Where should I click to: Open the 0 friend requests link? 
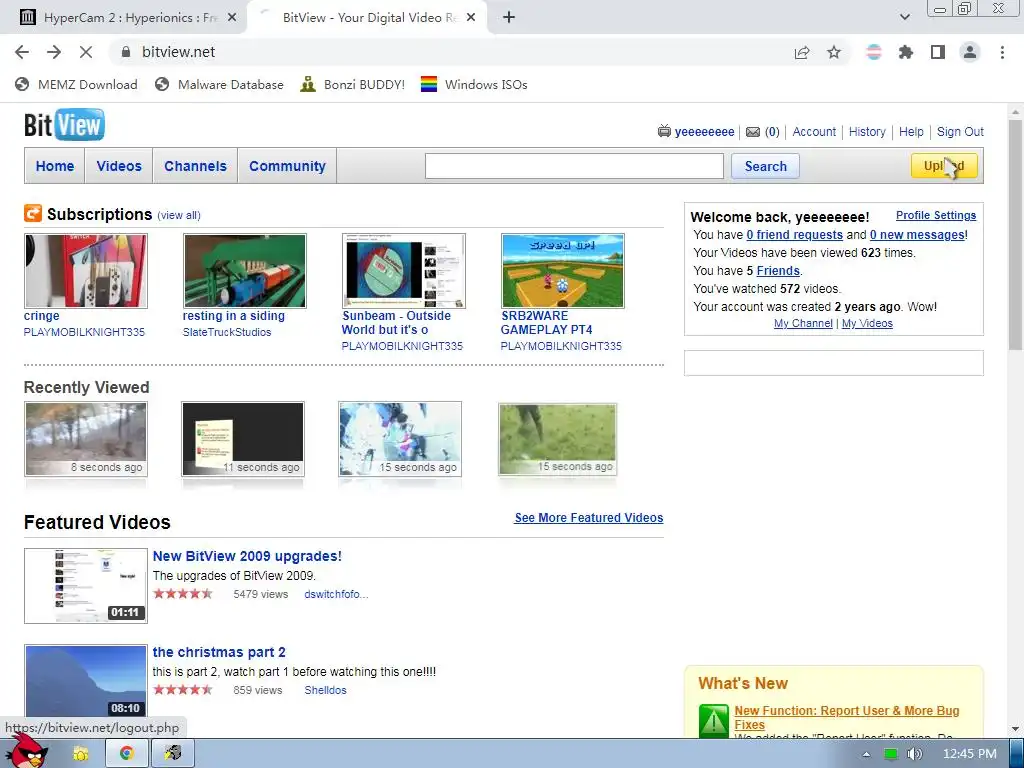(794, 234)
